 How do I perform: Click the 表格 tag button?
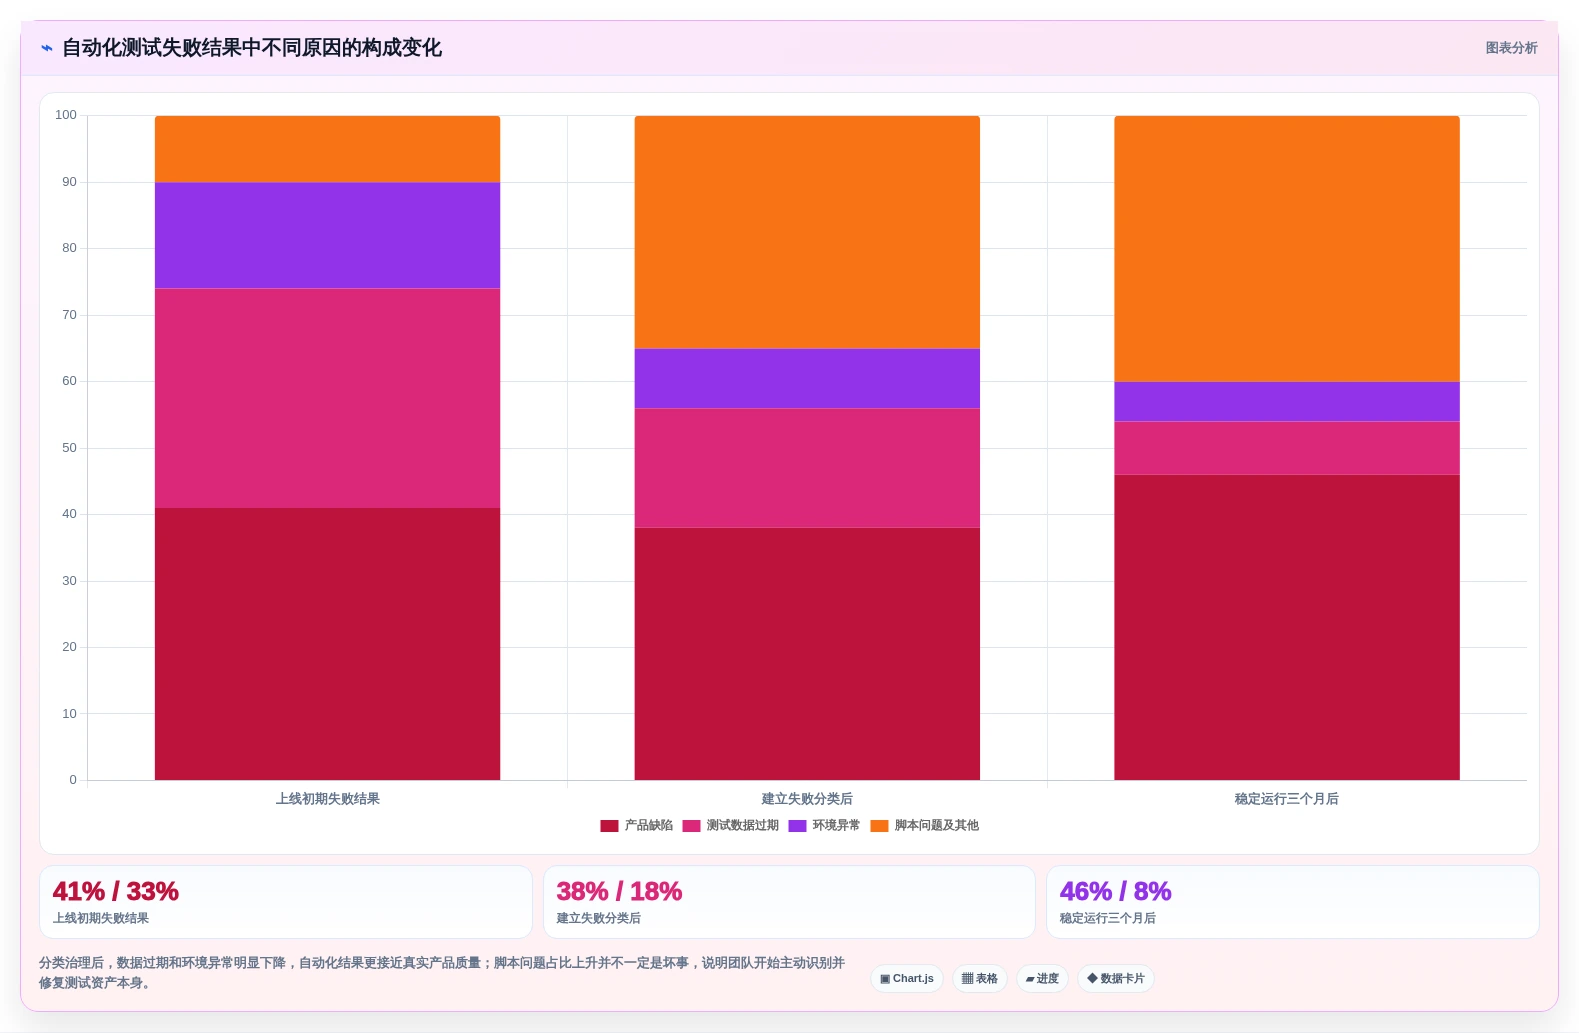tap(980, 978)
